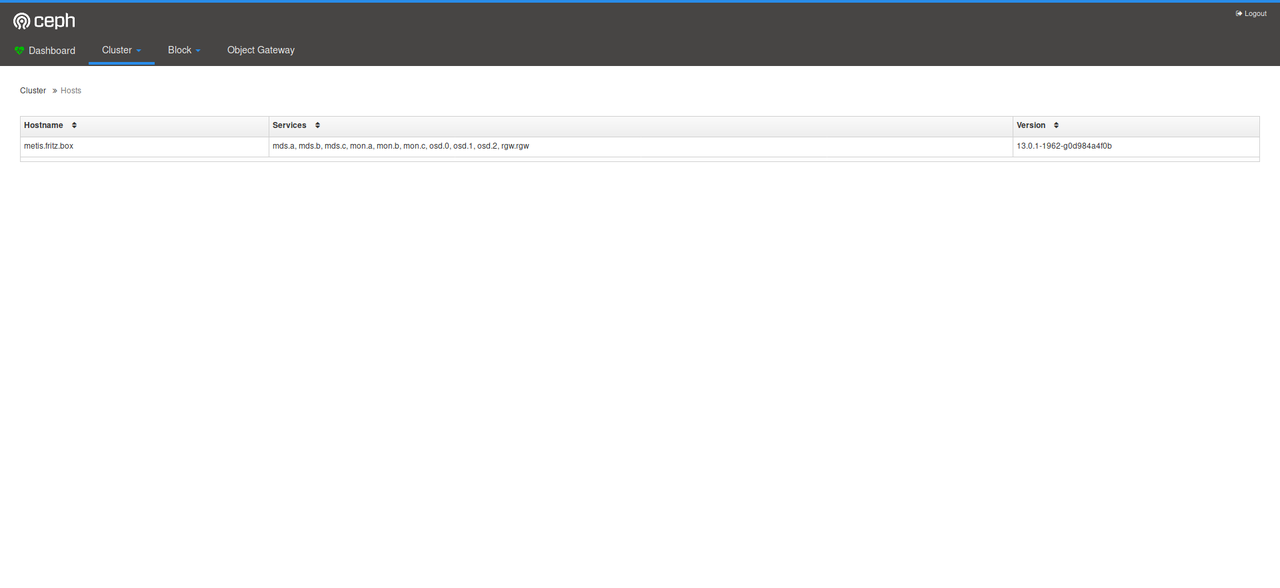Expand the Block menu caret
Image resolution: width=1280 pixels, height=588 pixels.
point(198,51)
